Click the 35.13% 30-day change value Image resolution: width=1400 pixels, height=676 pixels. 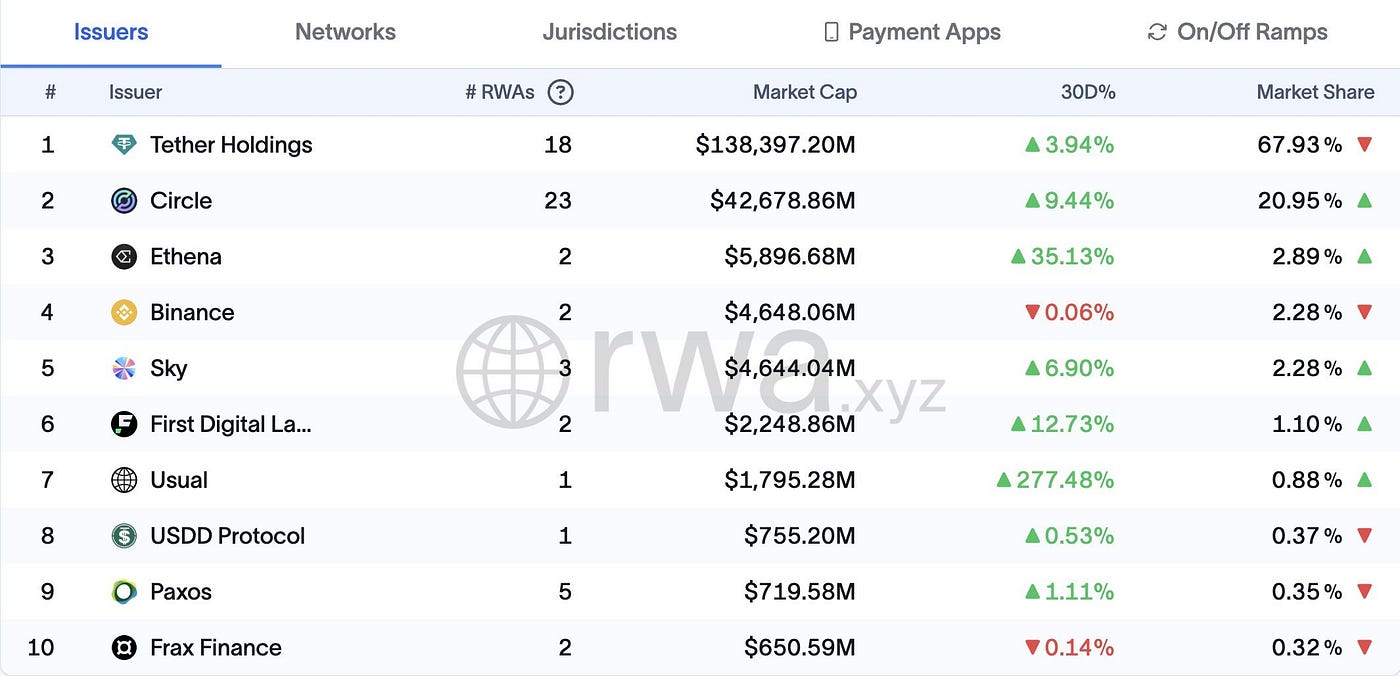[1072, 257]
